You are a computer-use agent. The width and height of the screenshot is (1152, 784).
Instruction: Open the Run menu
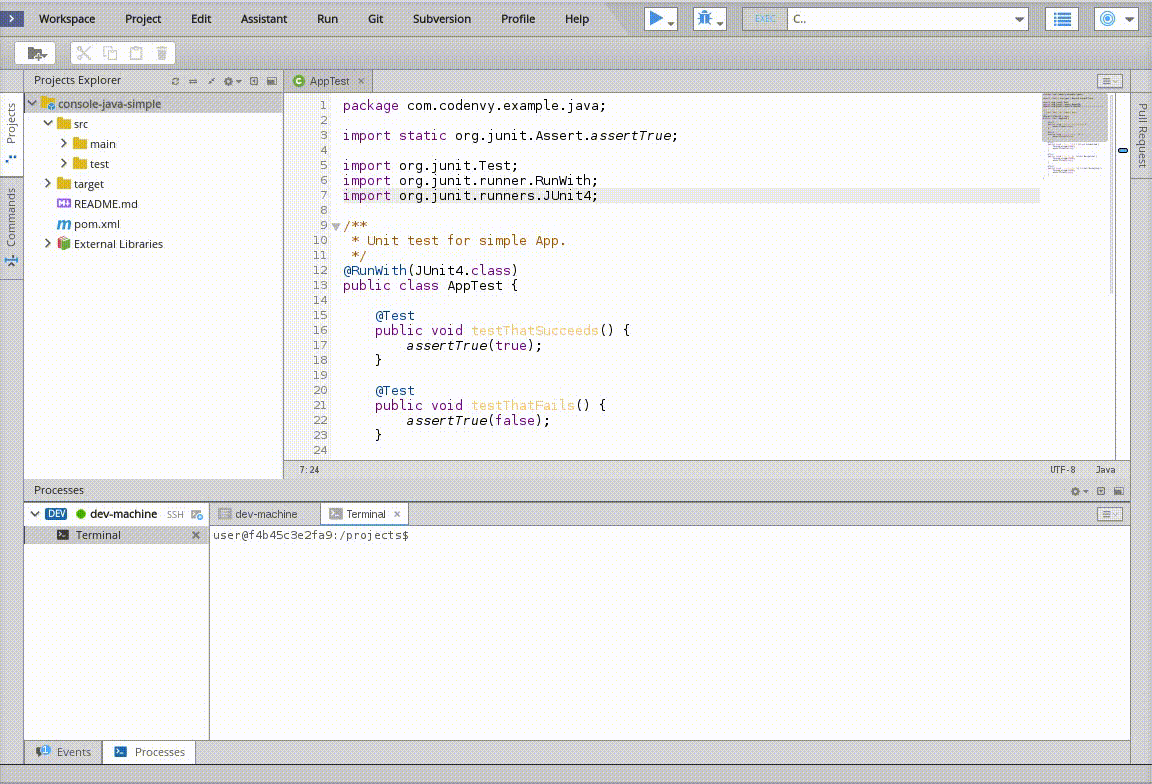tap(328, 19)
